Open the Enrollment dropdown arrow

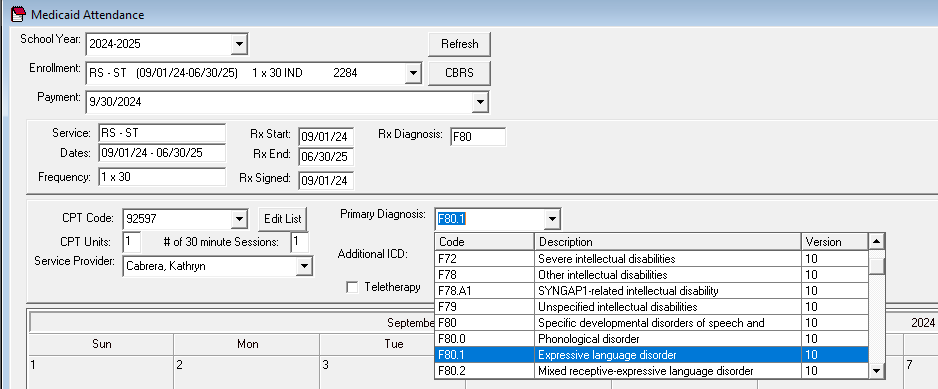tap(413, 73)
